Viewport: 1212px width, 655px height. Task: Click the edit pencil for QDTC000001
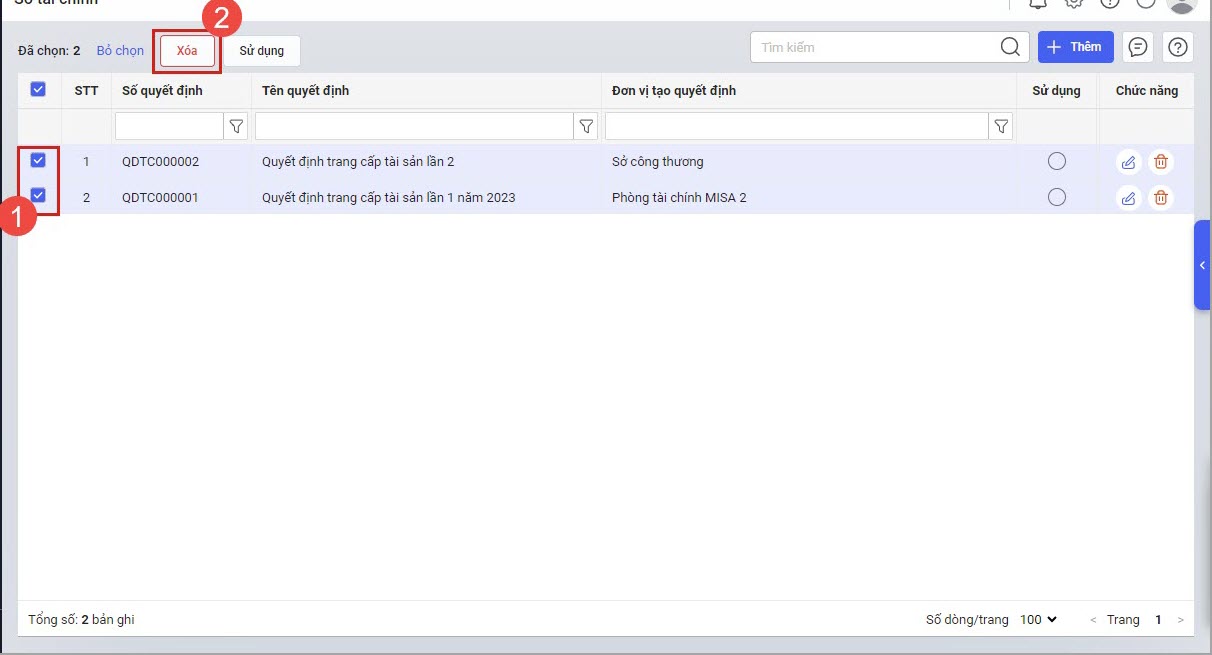coord(1128,198)
